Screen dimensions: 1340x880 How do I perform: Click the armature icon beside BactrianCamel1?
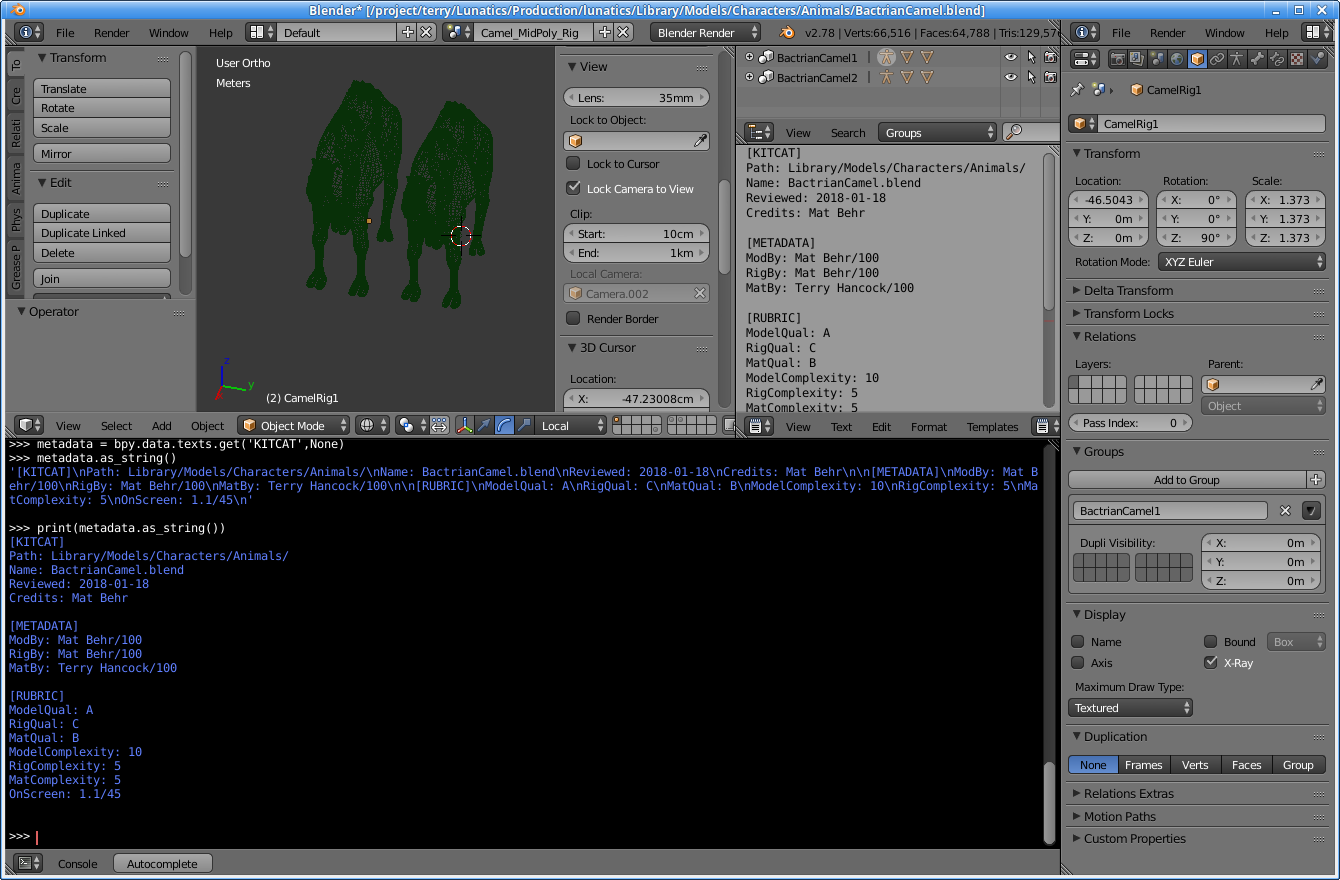(886, 57)
